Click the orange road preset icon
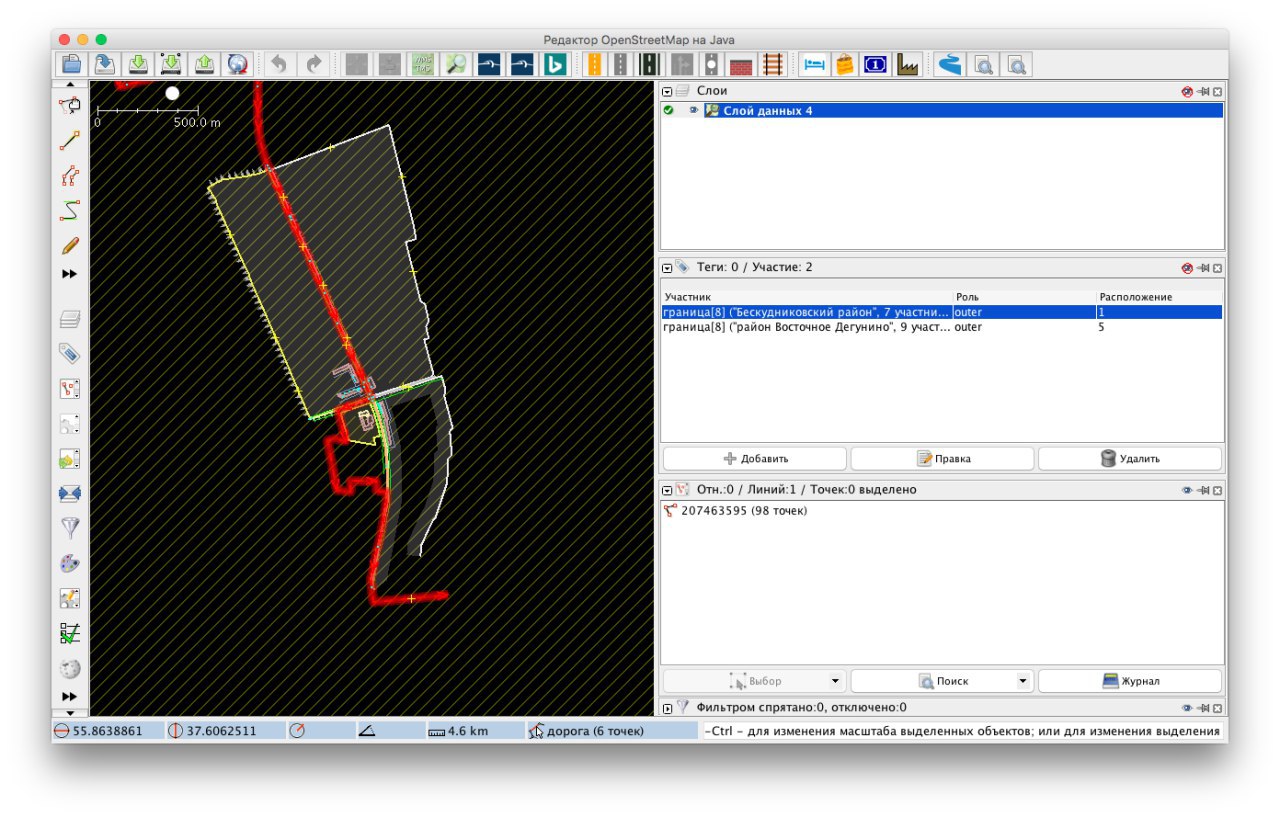 (594, 65)
